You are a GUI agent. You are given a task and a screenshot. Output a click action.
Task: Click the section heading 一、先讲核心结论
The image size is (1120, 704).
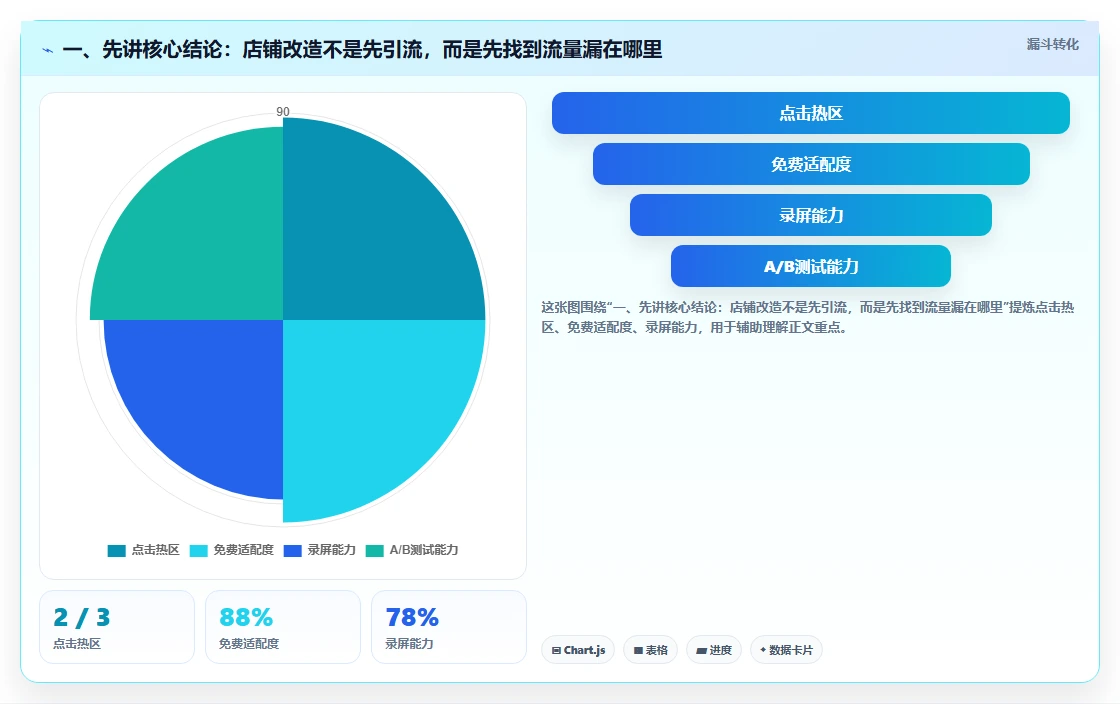pyautogui.click(x=362, y=49)
